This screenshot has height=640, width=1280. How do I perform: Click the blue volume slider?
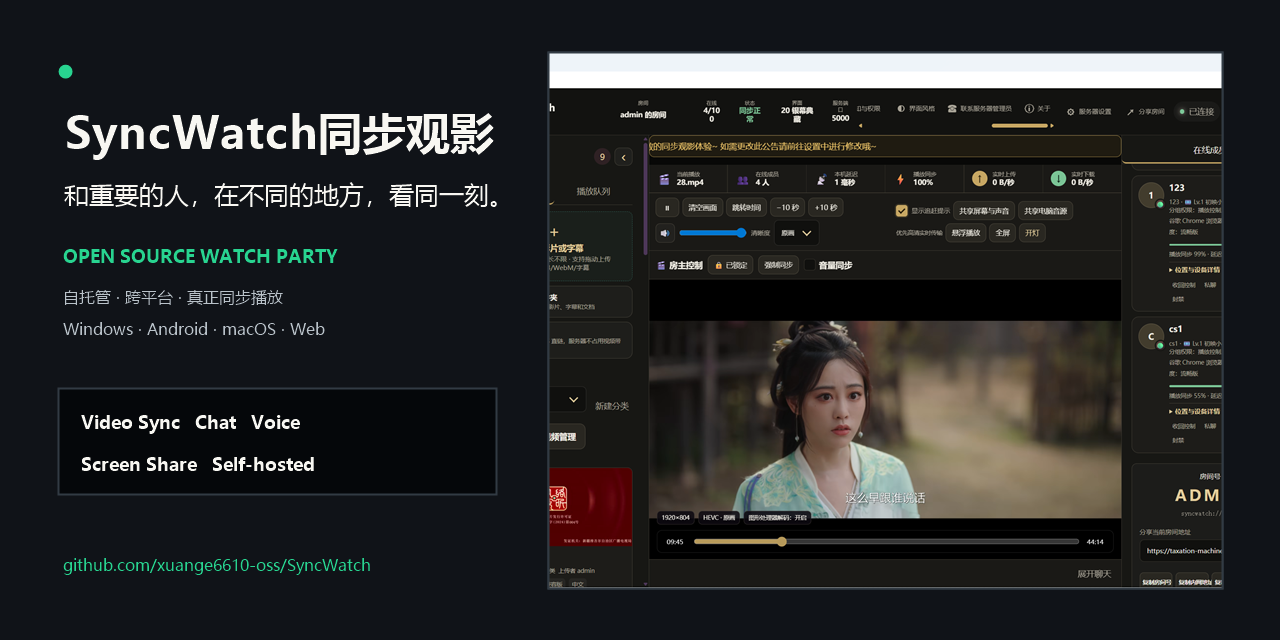713,233
